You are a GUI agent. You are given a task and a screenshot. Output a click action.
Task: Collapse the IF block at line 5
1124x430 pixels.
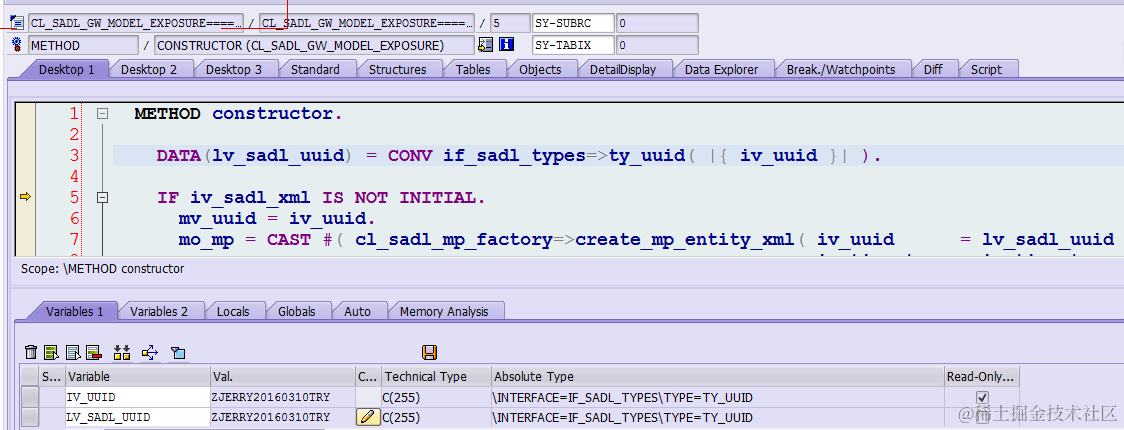click(x=103, y=197)
